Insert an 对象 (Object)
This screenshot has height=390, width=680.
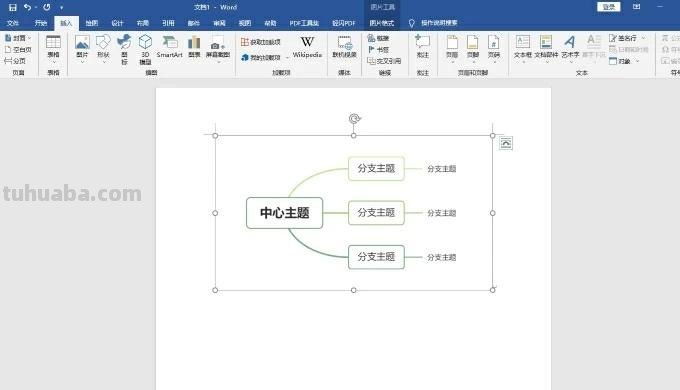[x=620, y=61]
